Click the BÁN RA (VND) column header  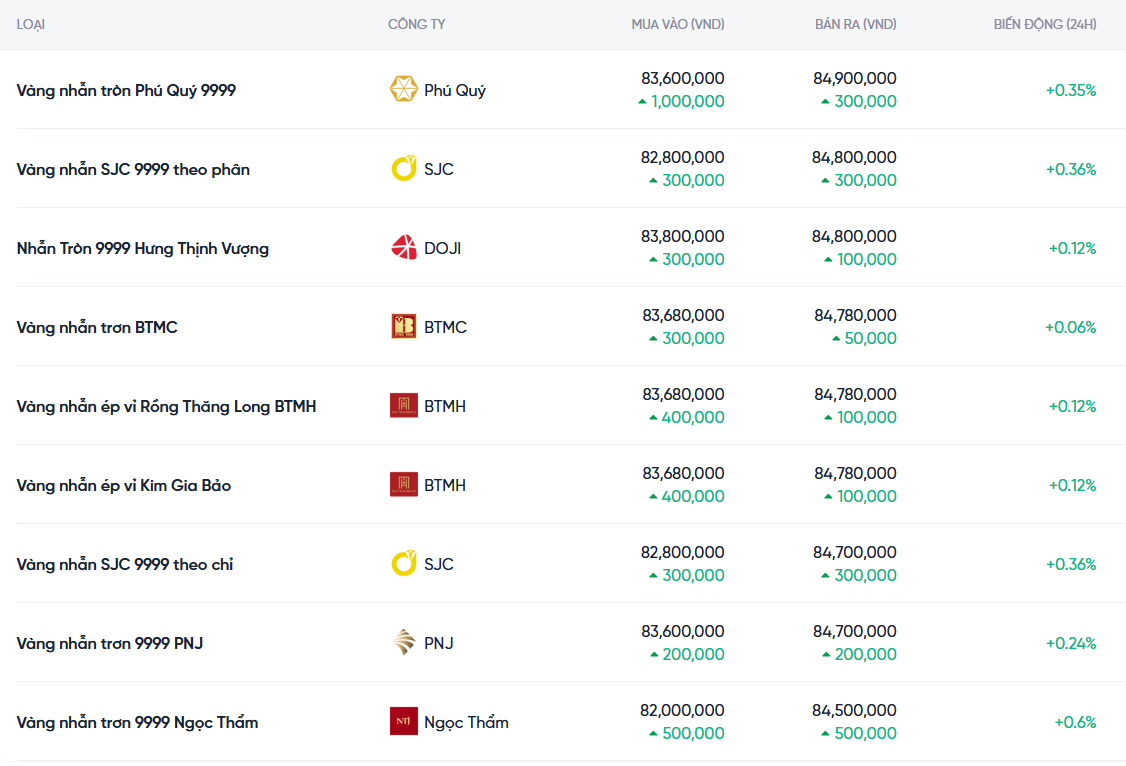(x=855, y=24)
